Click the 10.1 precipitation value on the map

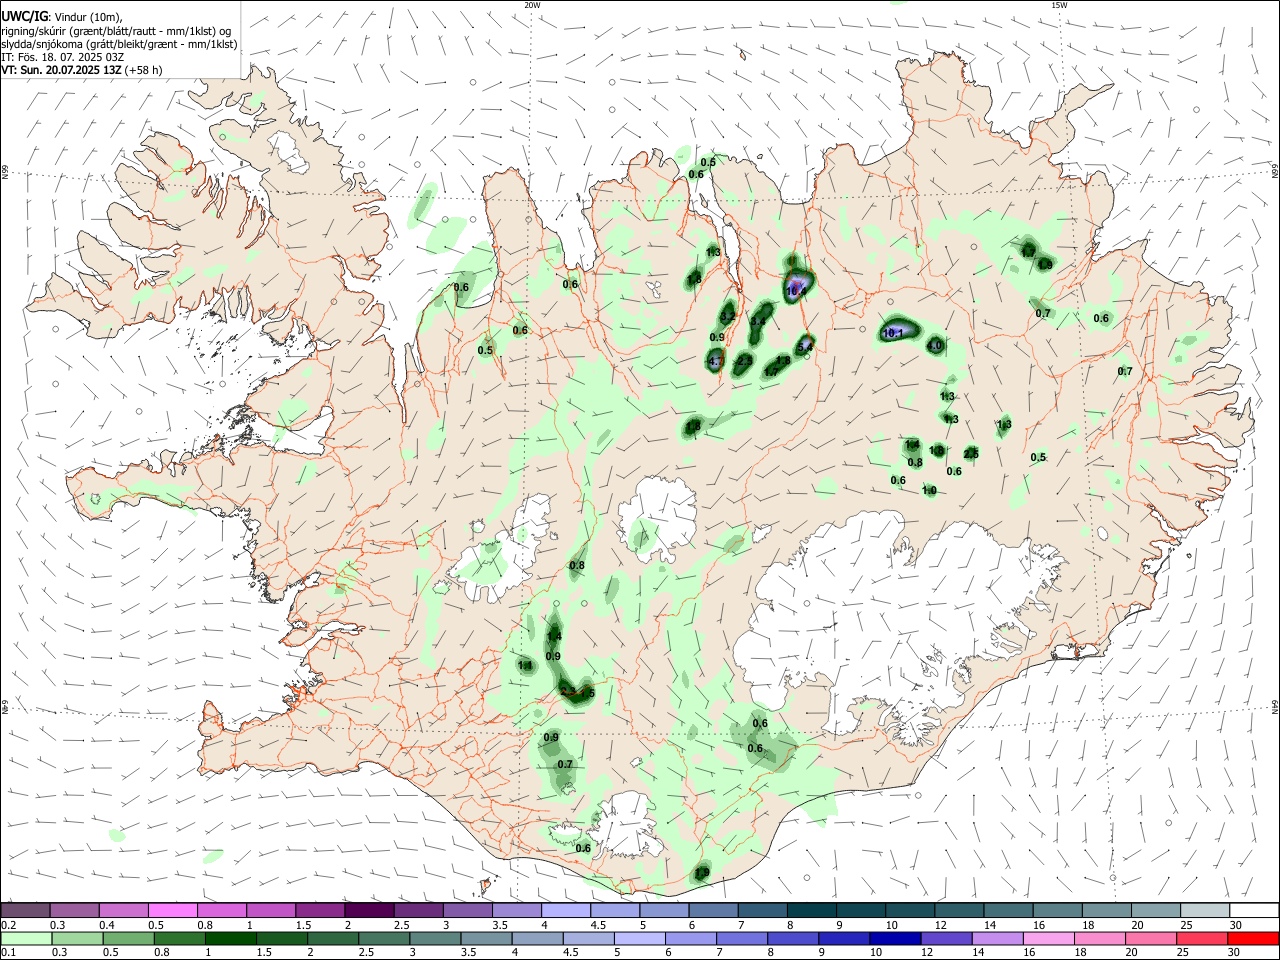(x=894, y=333)
